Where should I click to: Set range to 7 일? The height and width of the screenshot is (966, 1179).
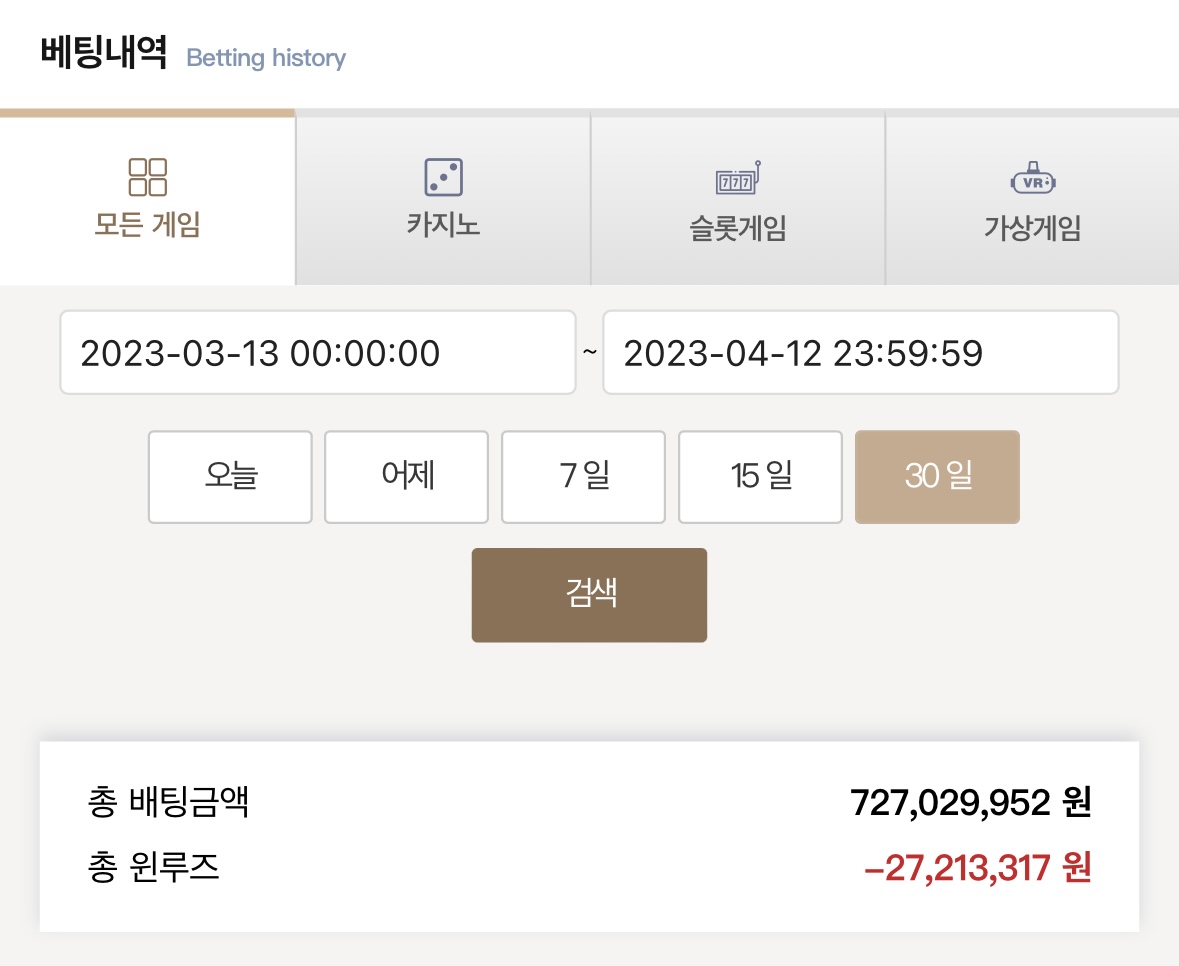tap(583, 477)
